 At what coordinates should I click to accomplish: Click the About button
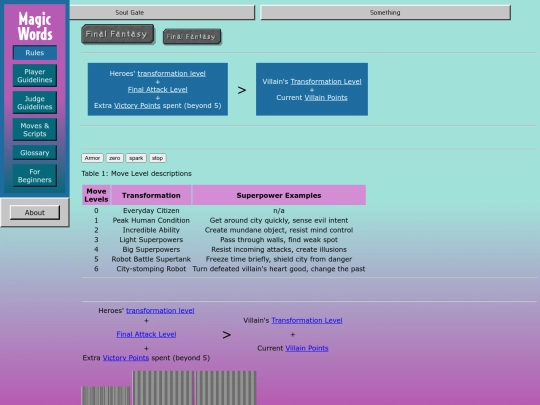[x=35, y=212]
